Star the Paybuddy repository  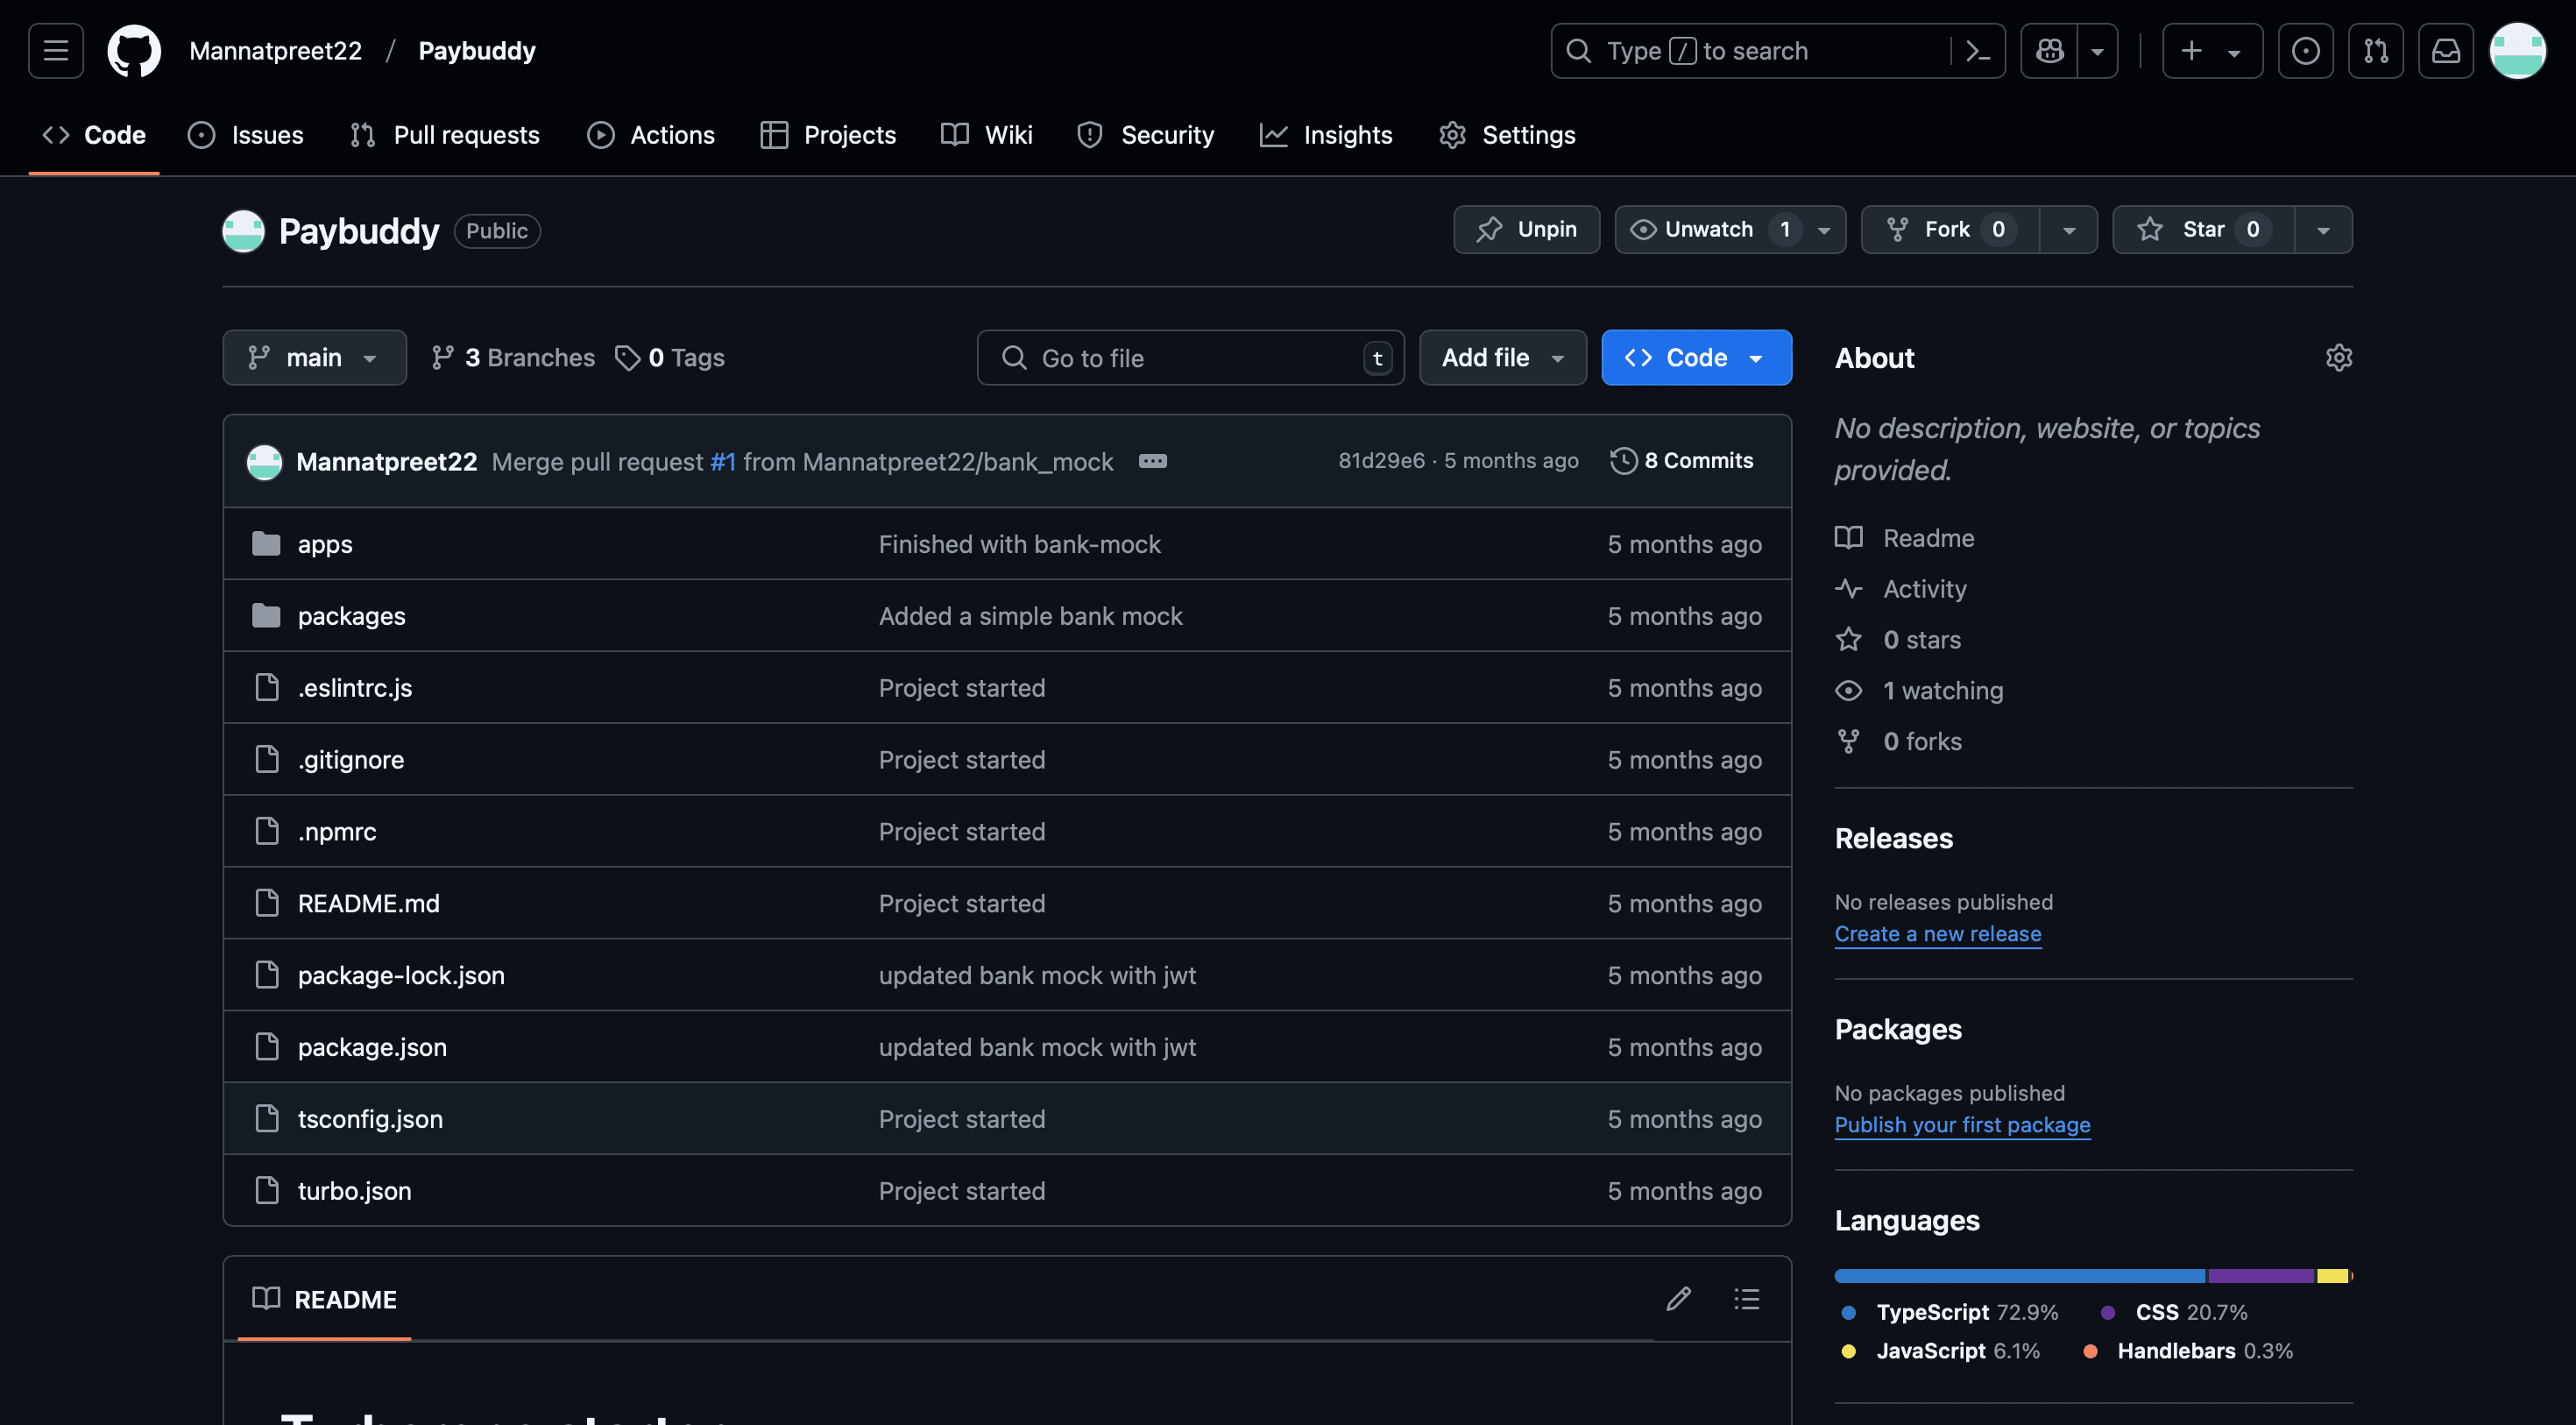coord(2203,230)
